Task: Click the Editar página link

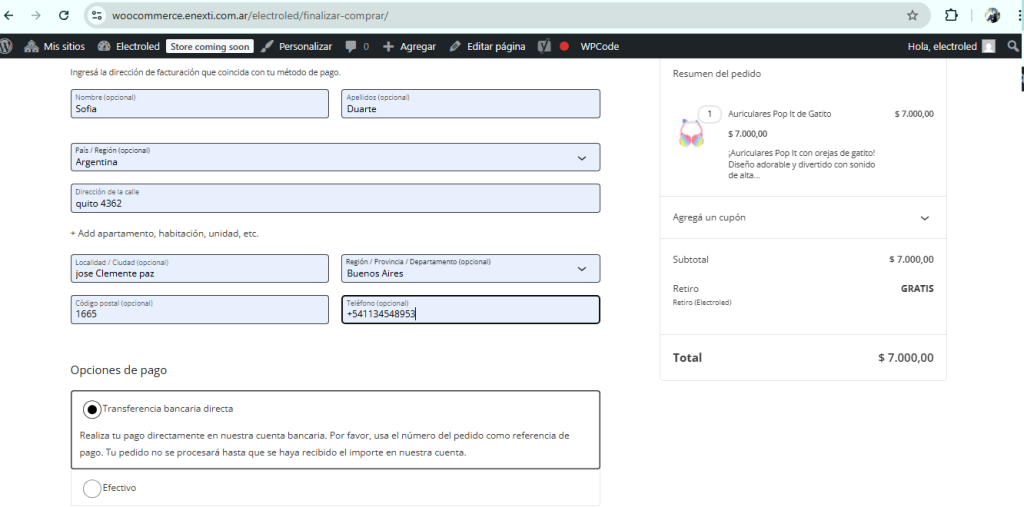Action: (x=487, y=46)
